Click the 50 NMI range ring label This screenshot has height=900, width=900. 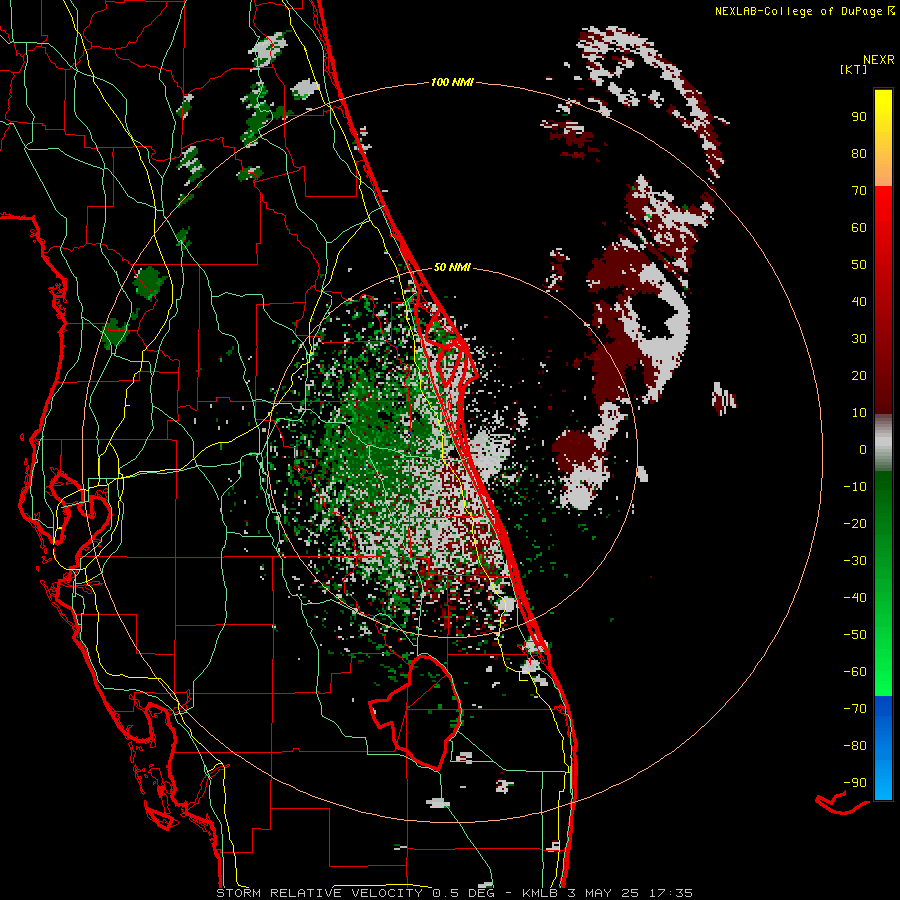click(452, 267)
